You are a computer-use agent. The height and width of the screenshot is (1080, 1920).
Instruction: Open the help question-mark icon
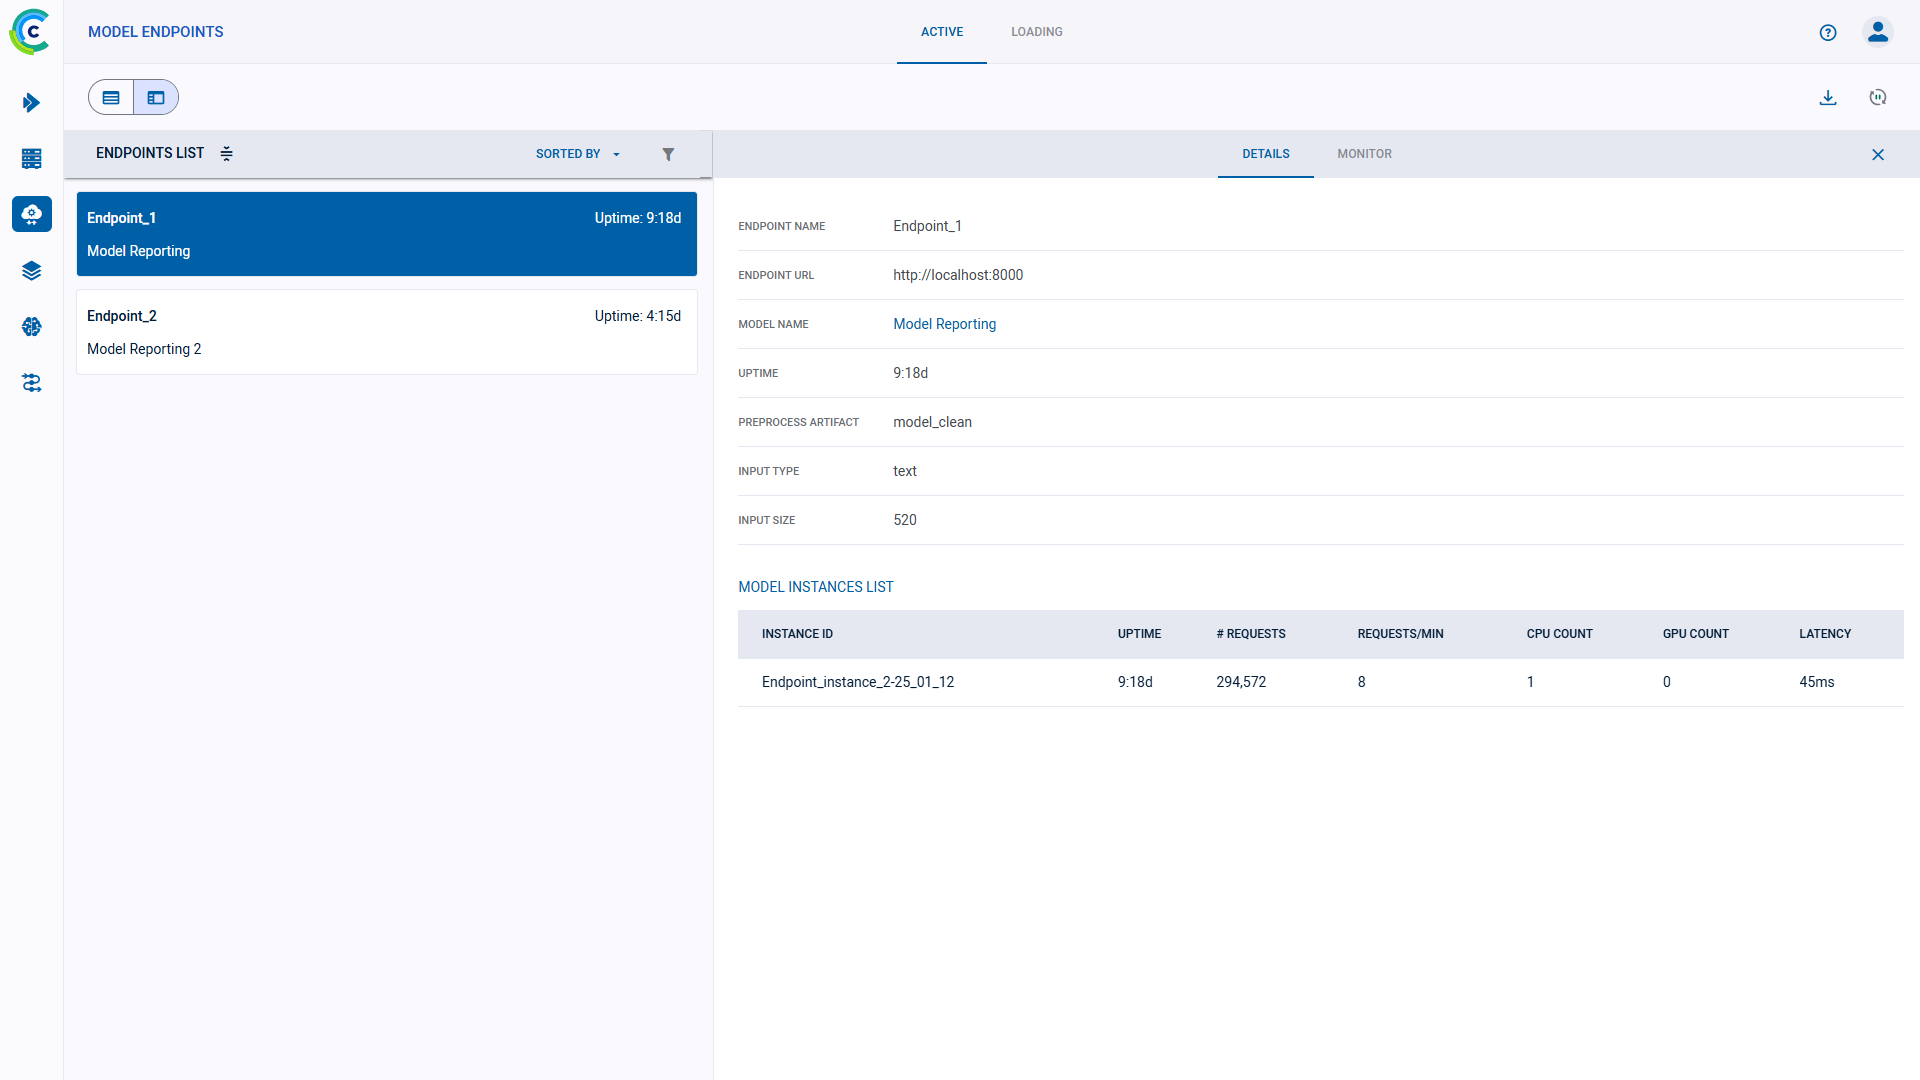pyautogui.click(x=1828, y=32)
